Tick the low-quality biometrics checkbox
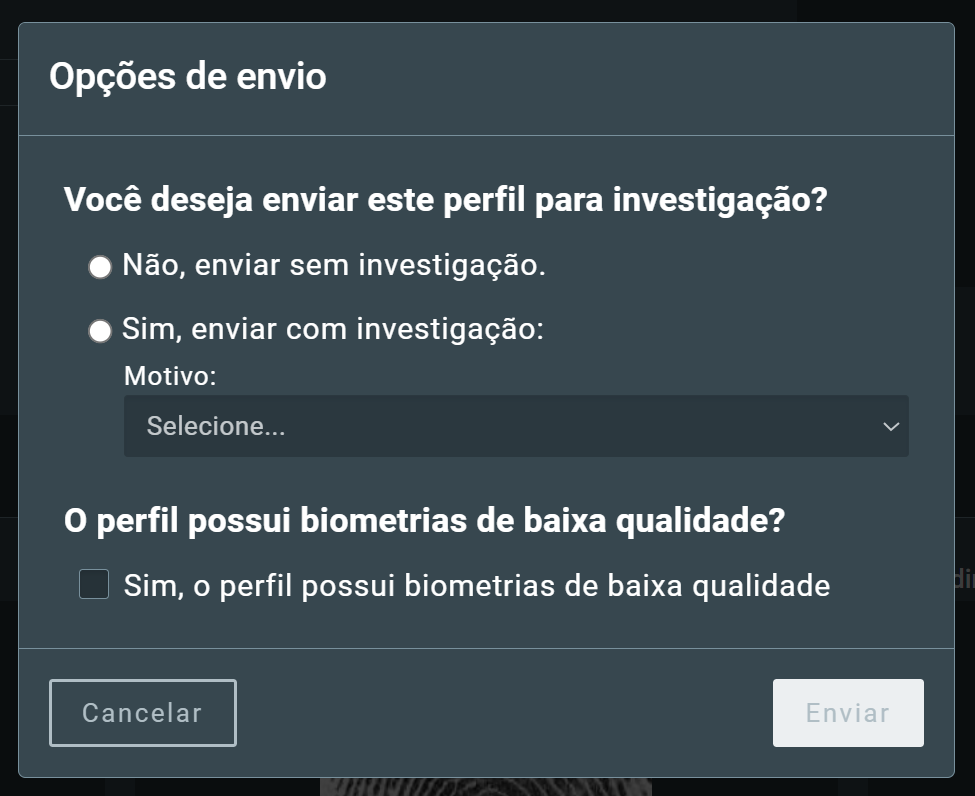 [94, 584]
